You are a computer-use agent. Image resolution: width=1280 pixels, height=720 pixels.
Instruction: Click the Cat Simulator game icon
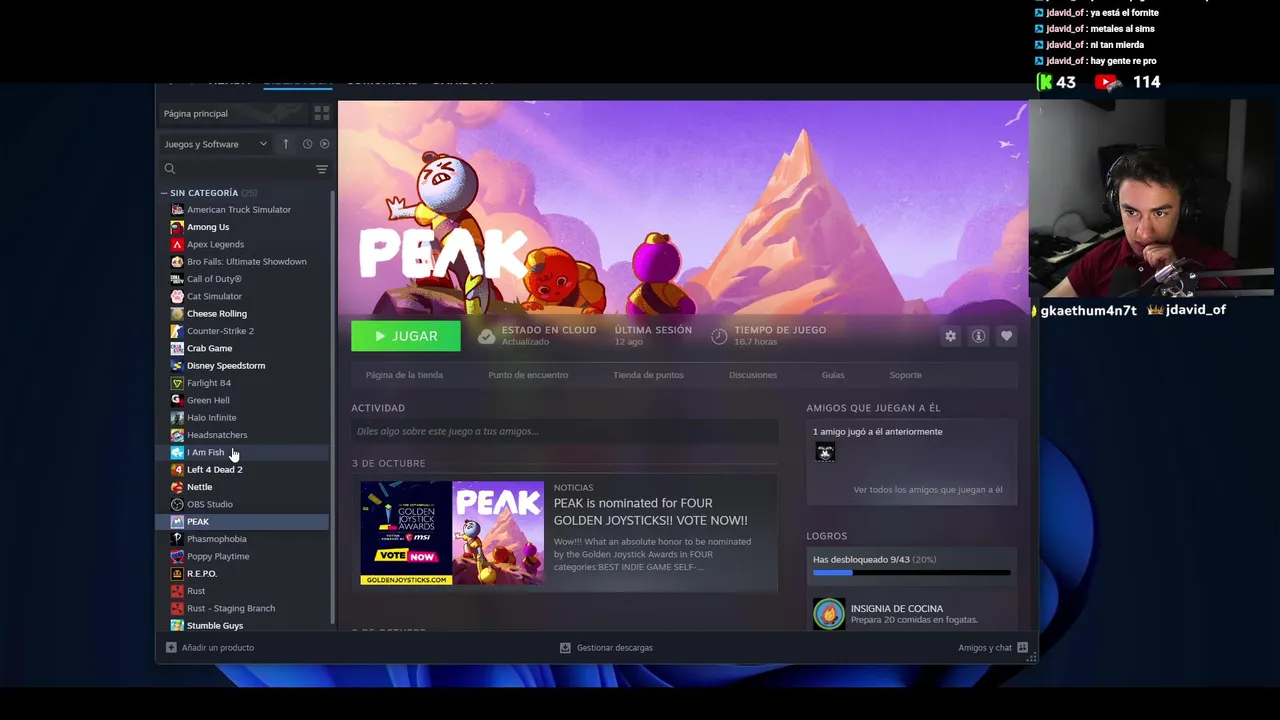[177, 296]
